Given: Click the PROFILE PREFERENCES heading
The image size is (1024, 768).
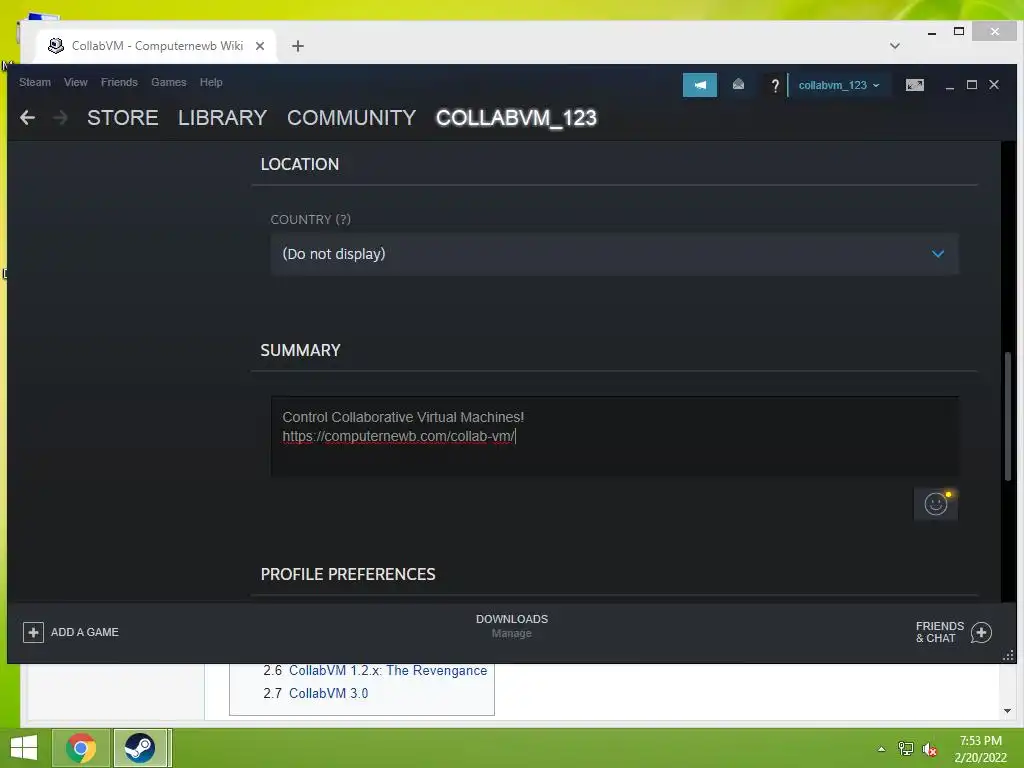Looking at the screenshot, I should tap(348, 574).
